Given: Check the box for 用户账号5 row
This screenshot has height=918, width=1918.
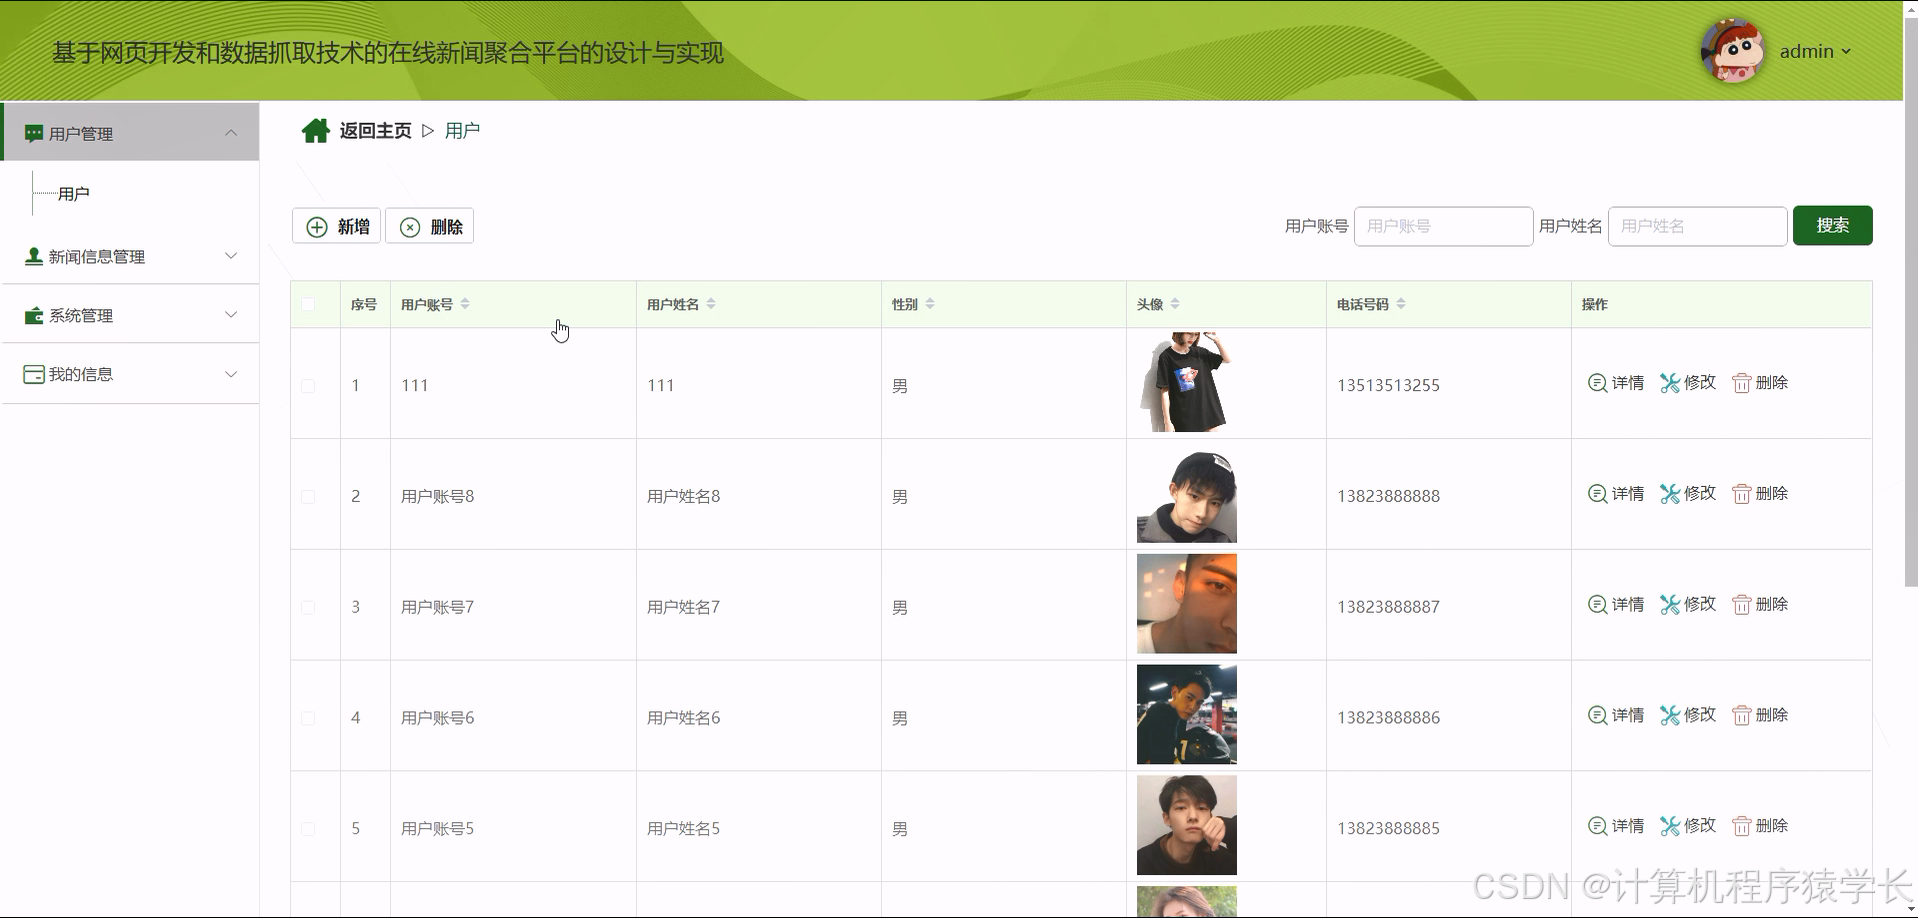Looking at the screenshot, I should pyautogui.click(x=308, y=829).
